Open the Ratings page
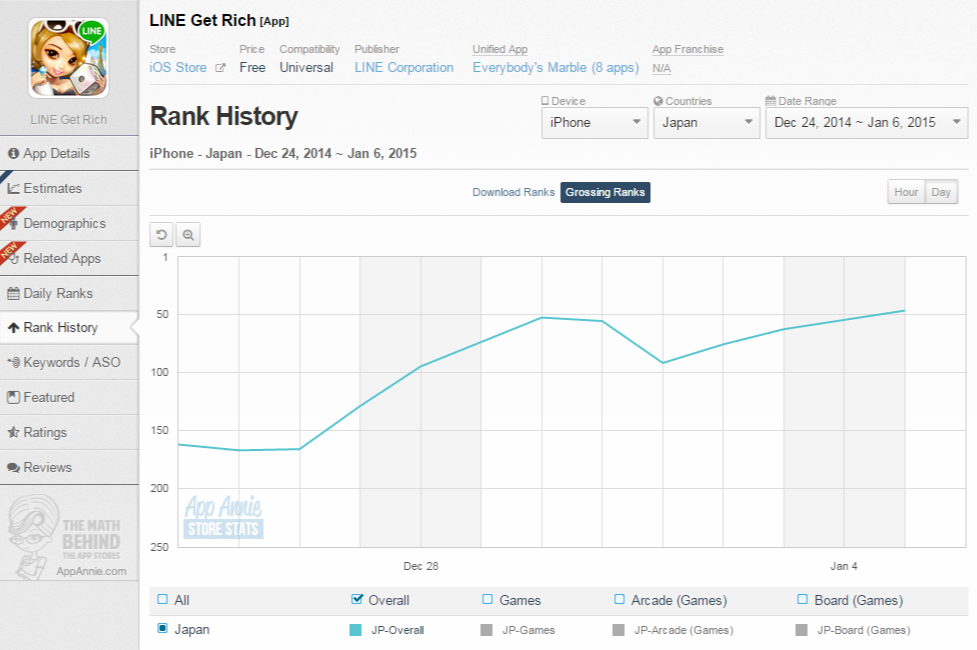 click(x=69, y=432)
